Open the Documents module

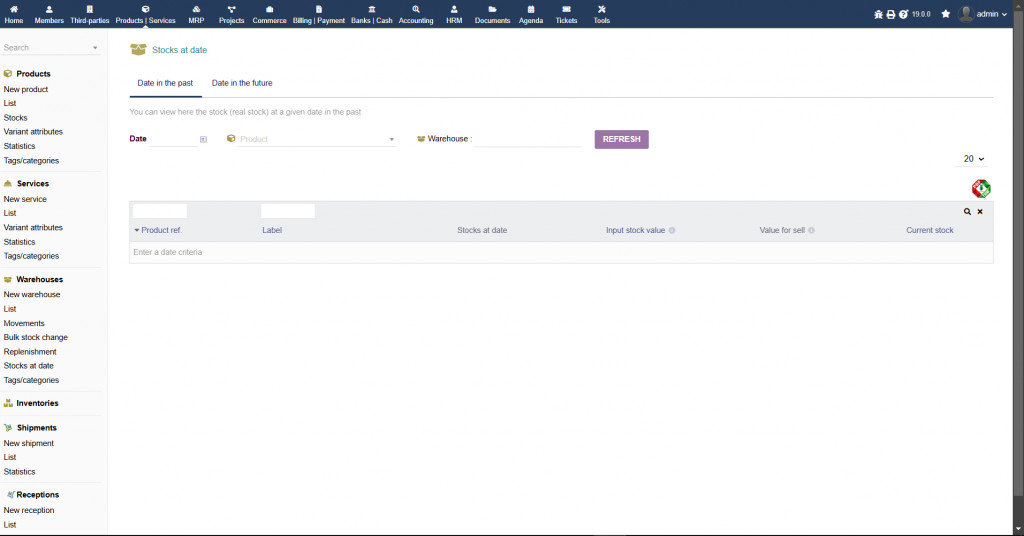click(492, 14)
